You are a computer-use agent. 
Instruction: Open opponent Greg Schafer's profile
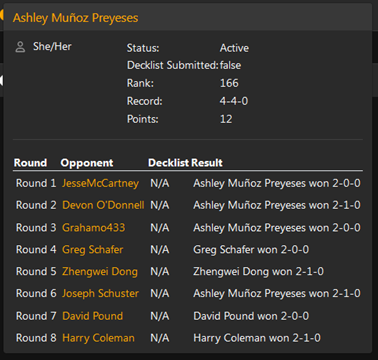[93, 250]
